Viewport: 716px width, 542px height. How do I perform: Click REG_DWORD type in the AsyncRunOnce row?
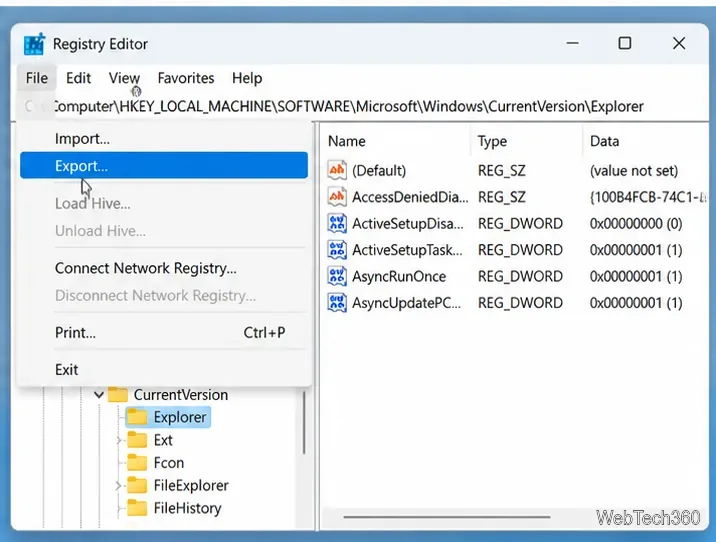pyautogui.click(x=520, y=276)
